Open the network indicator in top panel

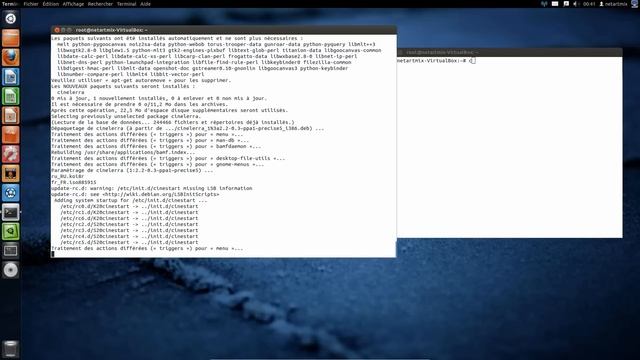[544, 4]
